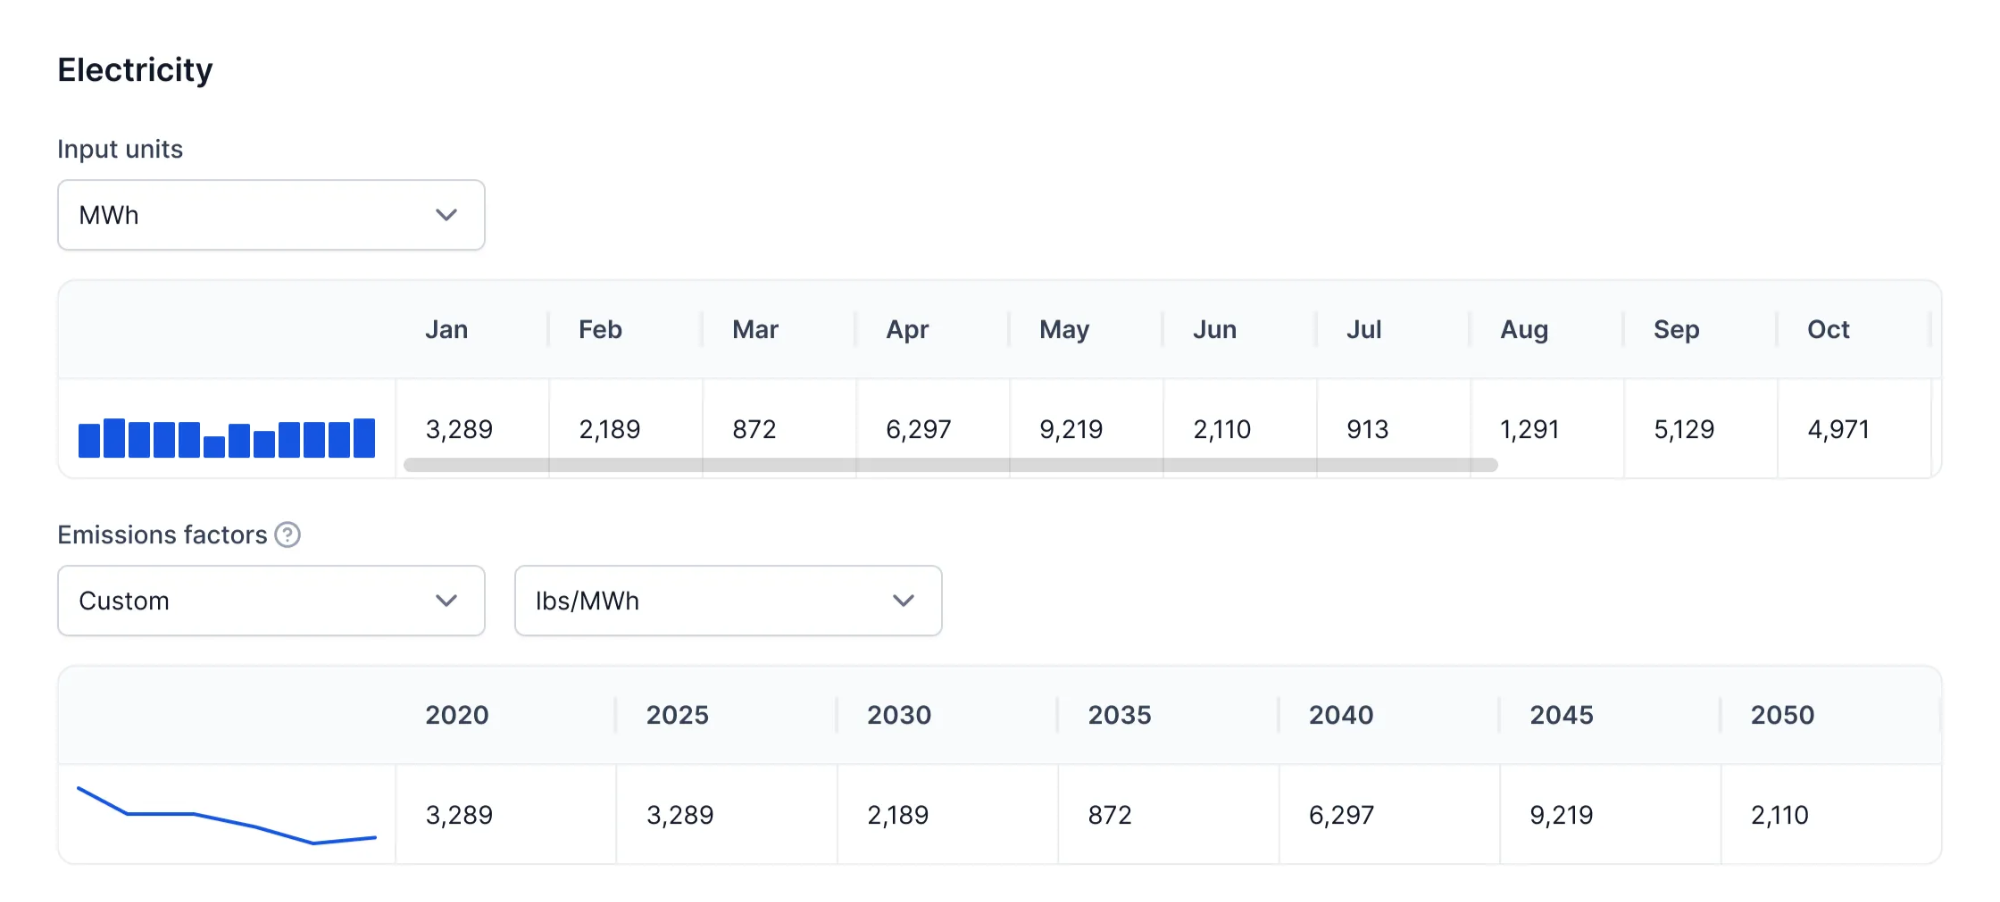The width and height of the screenshot is (2000, 902).
Task: Click the emissions factor trend line chart
Action: 227,815
